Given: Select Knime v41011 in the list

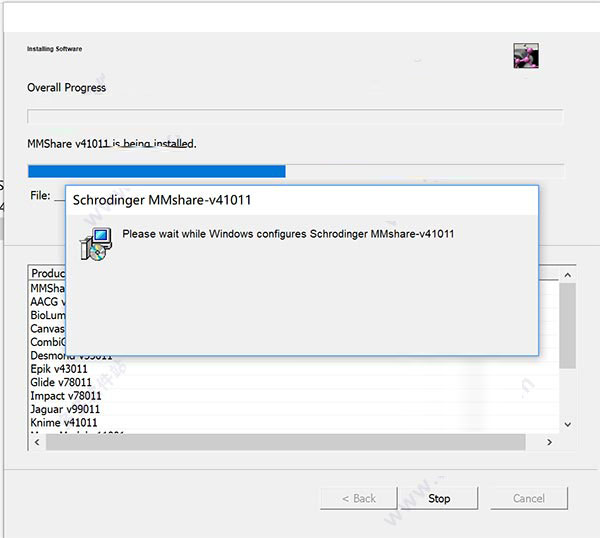Looking at the screenshot, I should (64, 422).
